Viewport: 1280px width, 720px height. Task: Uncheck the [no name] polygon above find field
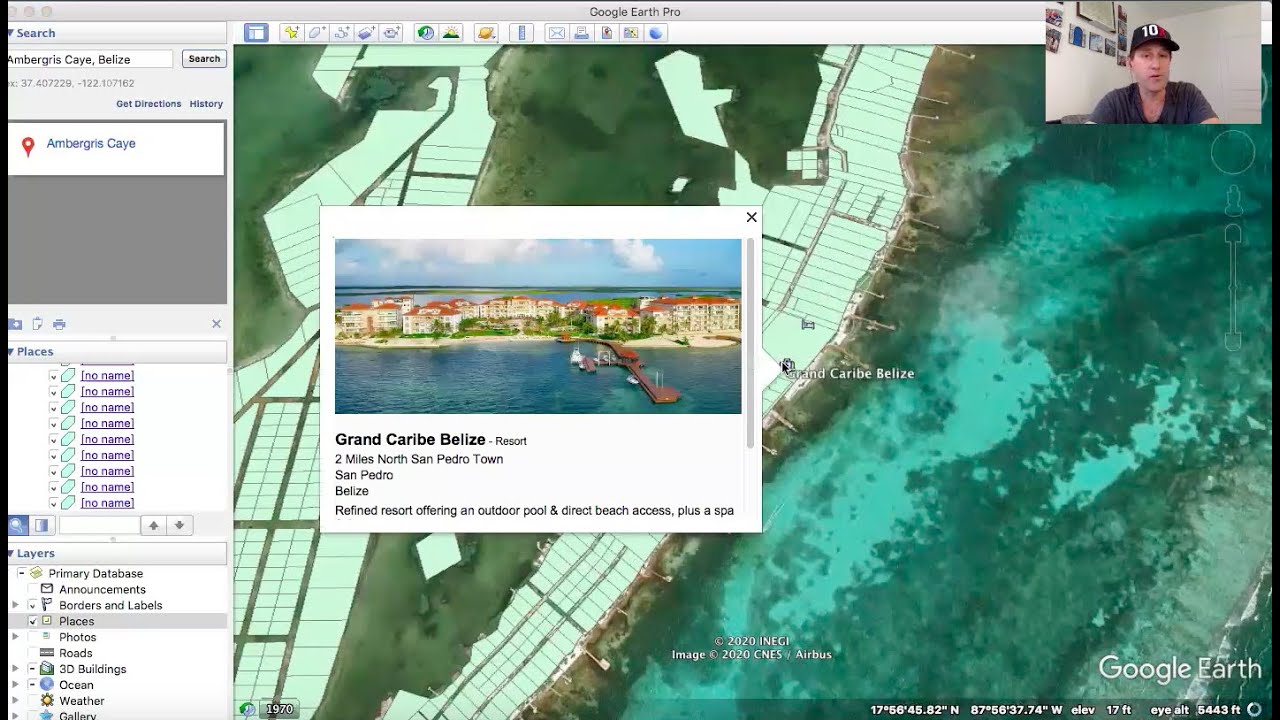tap(53, 503)
